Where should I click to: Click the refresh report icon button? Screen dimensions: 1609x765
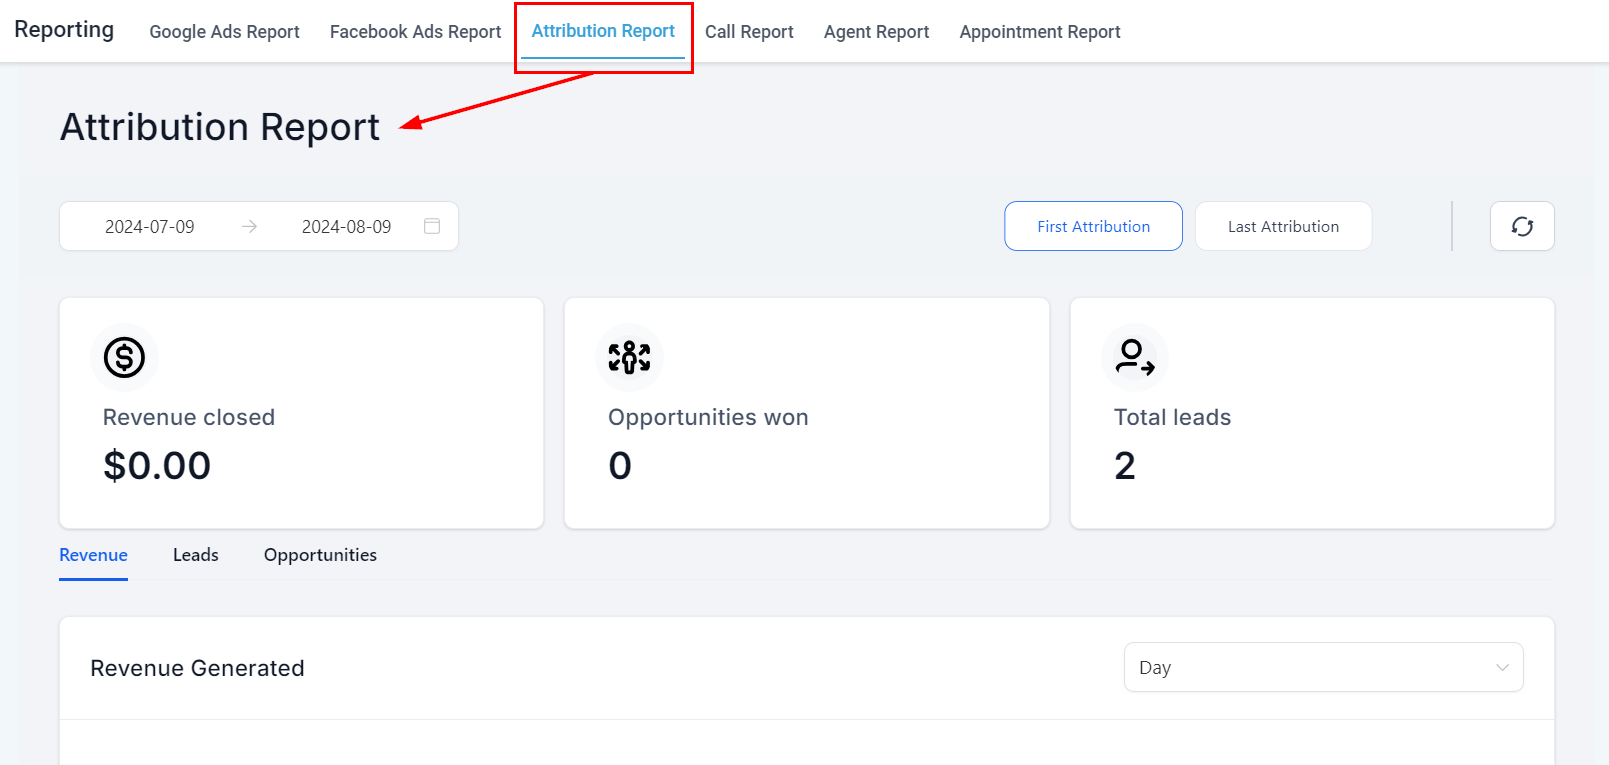pos(1521,227)
